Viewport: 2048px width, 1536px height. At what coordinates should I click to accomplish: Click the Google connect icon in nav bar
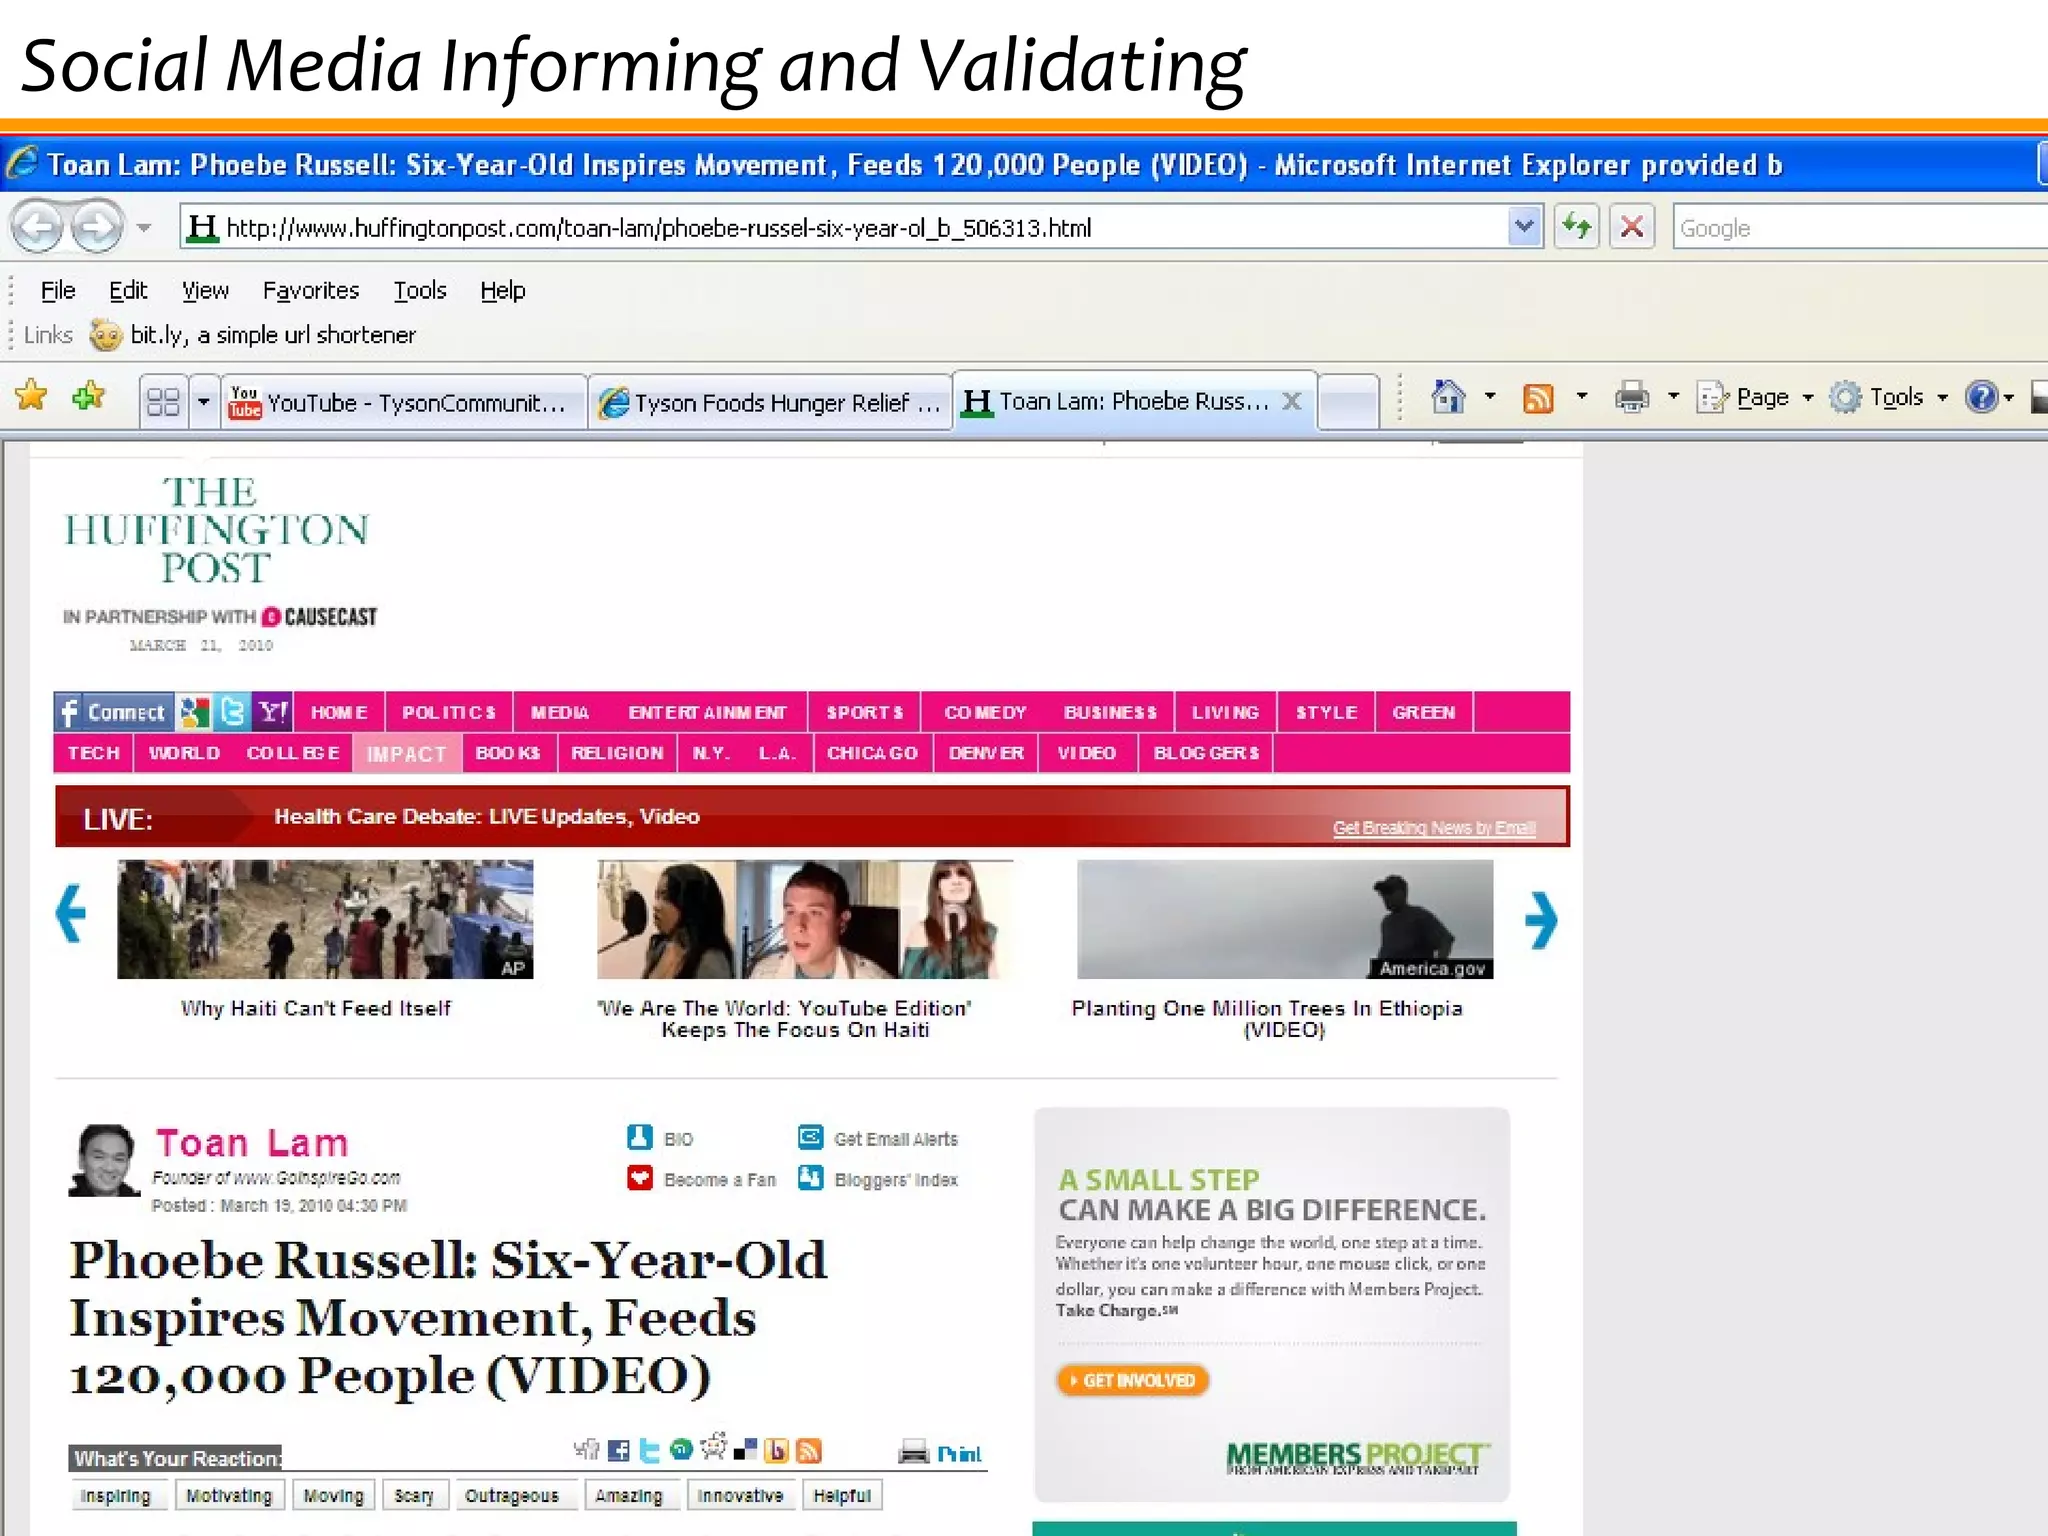coord(194,712)
